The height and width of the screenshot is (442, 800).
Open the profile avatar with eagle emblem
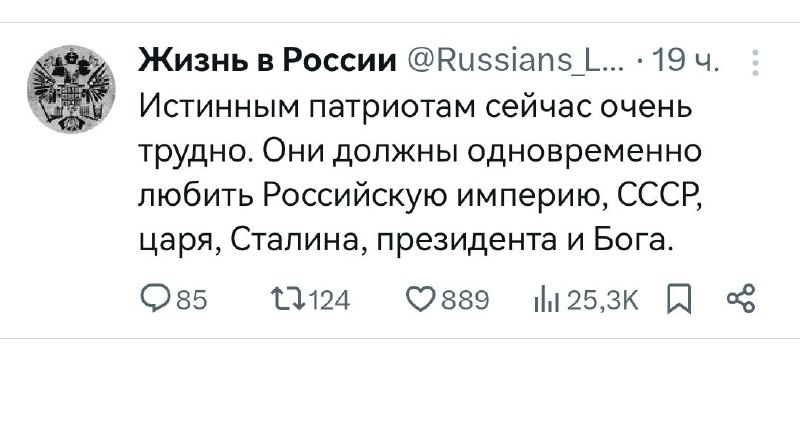tap(71, 89)
